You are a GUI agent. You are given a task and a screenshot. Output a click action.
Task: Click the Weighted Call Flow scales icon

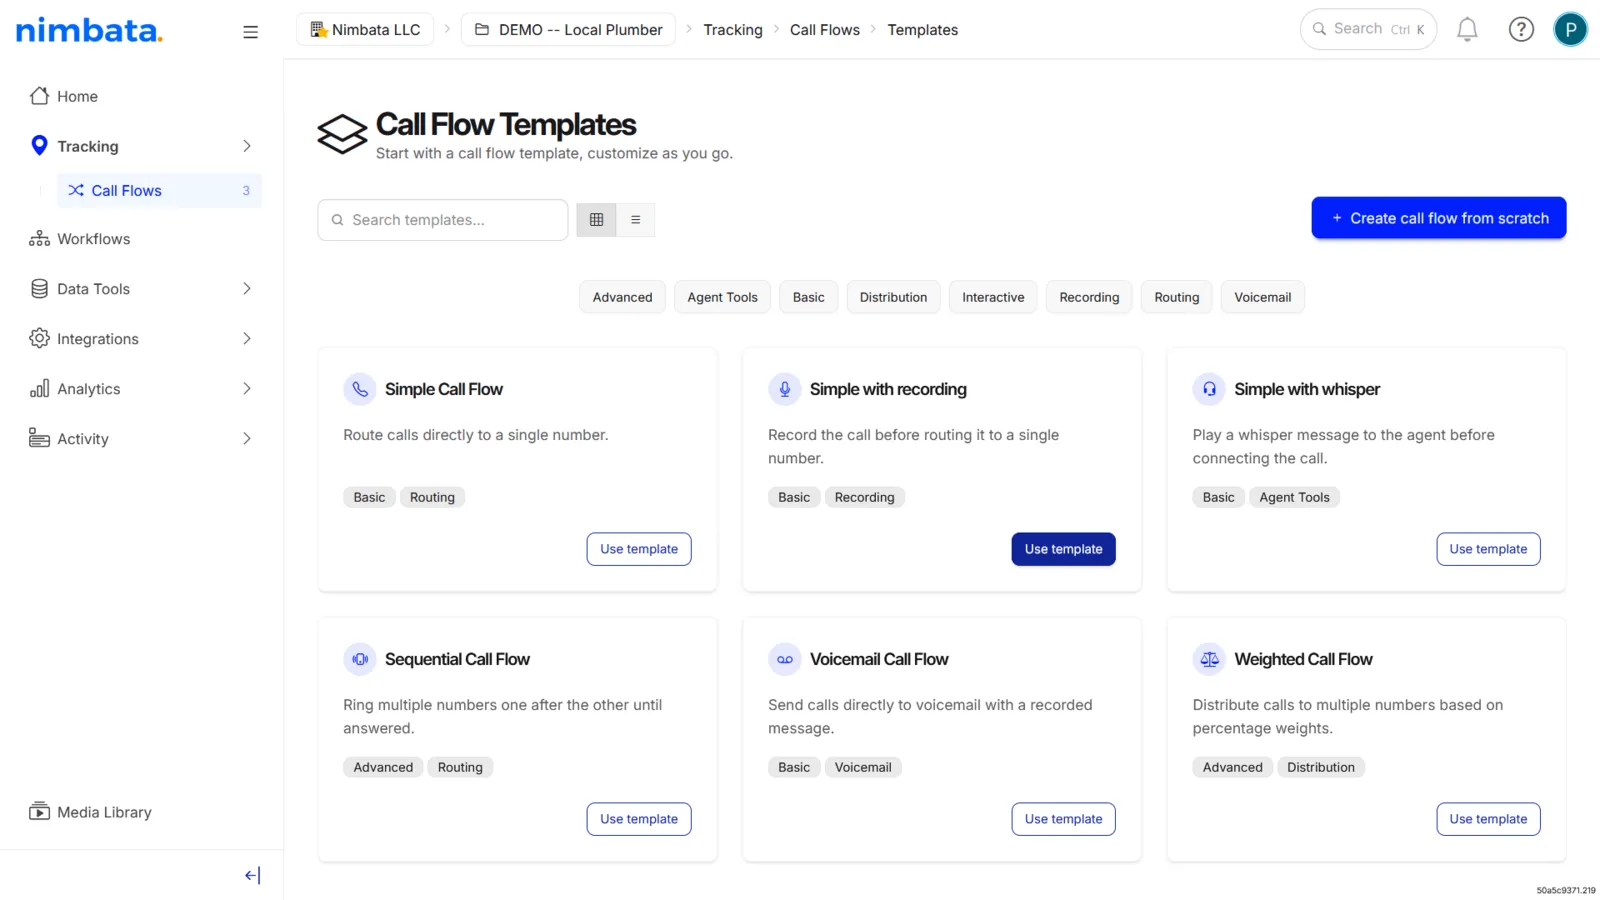(x=1209, y=659)
